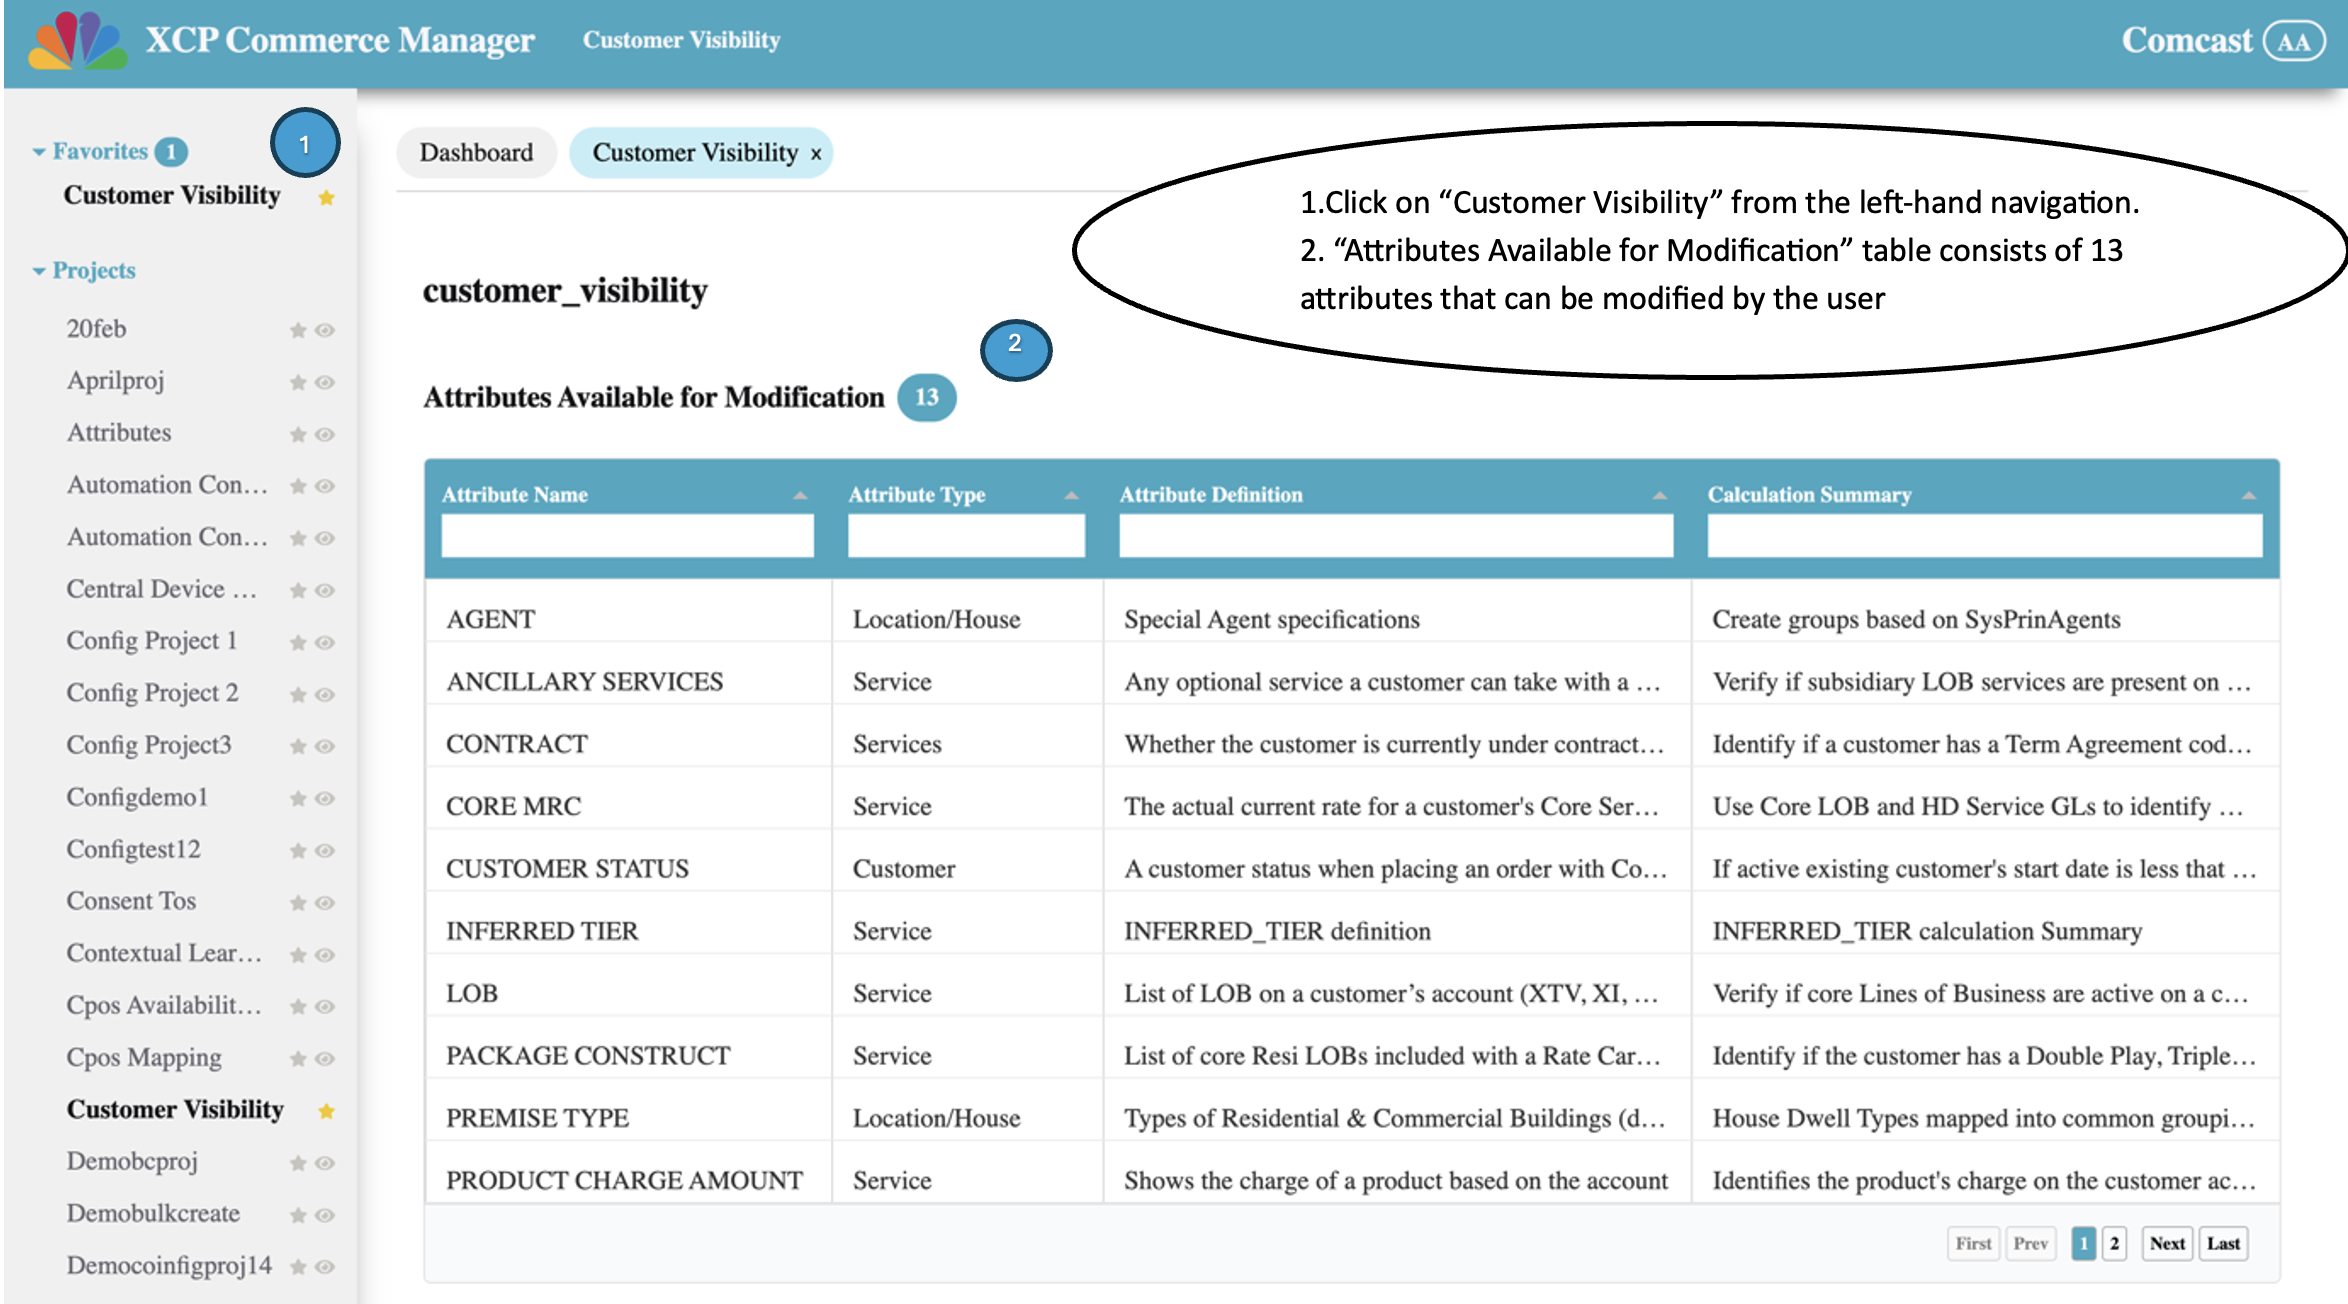This screenshot has width=2348, height=1304.
Task: Sort by Attribute Name column arrow
Action: coord(800,495)
